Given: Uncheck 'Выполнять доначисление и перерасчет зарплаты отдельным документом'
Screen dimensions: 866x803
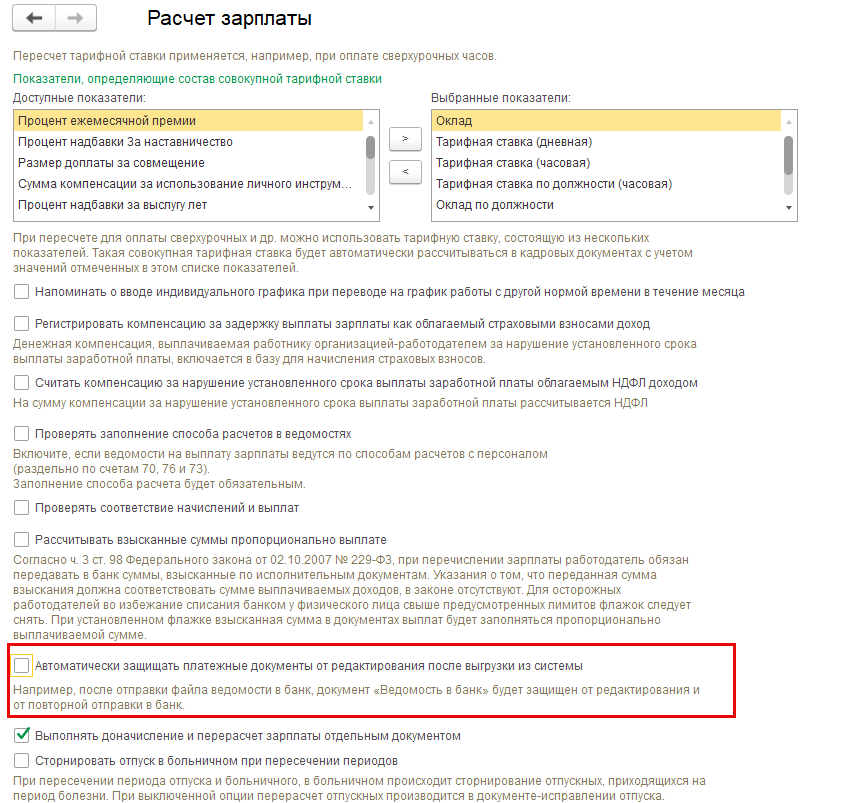Looking at the screenshot, I should click(22, 736).
